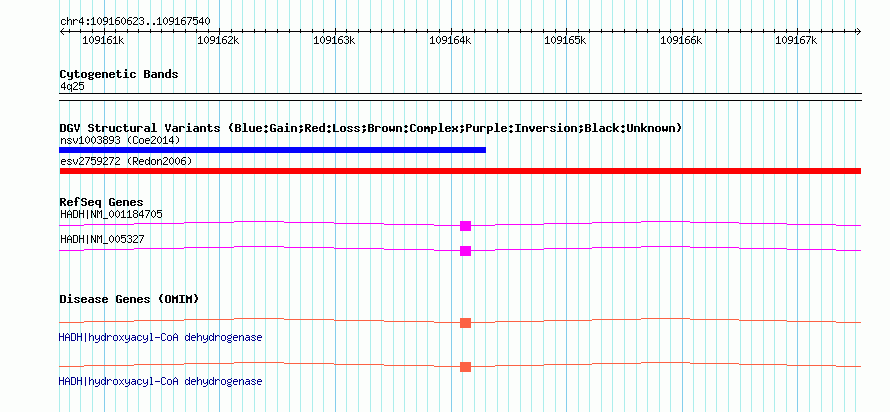Click the Cytogenetic Bands track title
The height and width of the screenshot is (412, 890).
119,74
